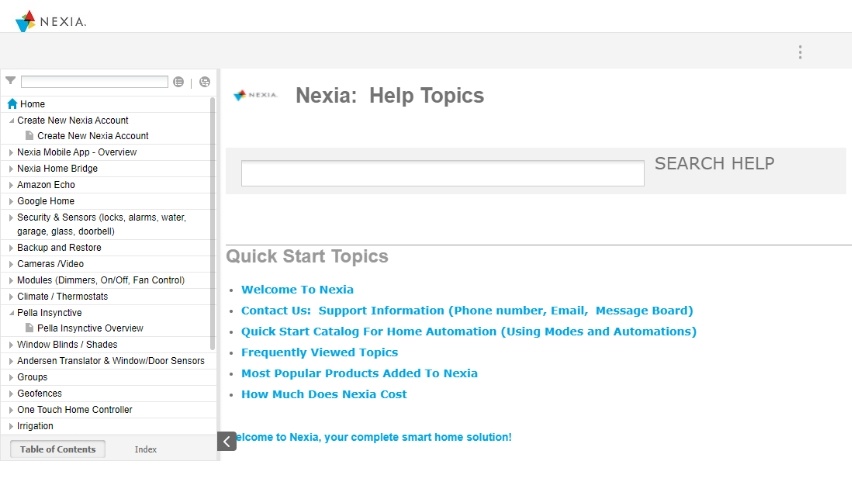Collapse the Pella Insynctive section
The height and width of the screenshot is (483, 852).
[11, 313]
